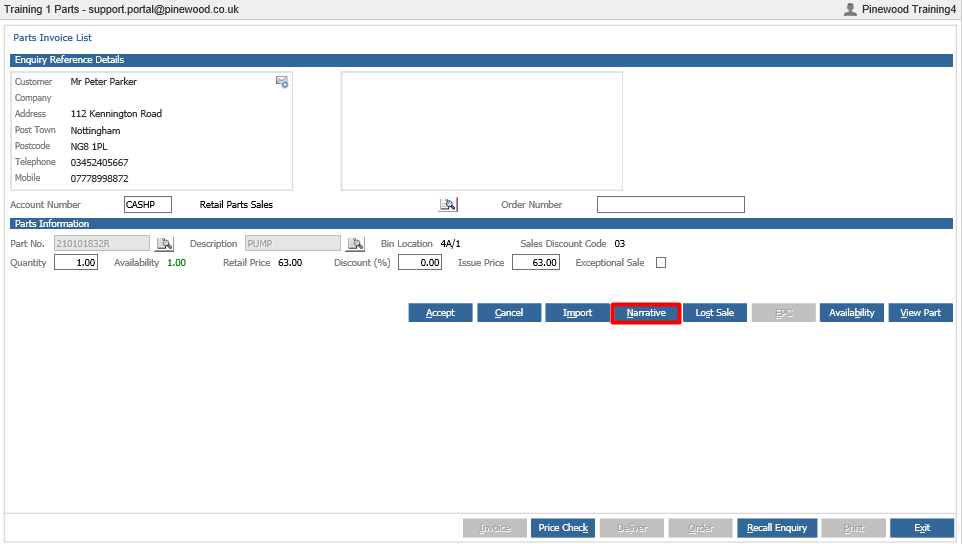Open the Narrative button
Viewport: 962px width, 544px height.
[x=646, y=313]
